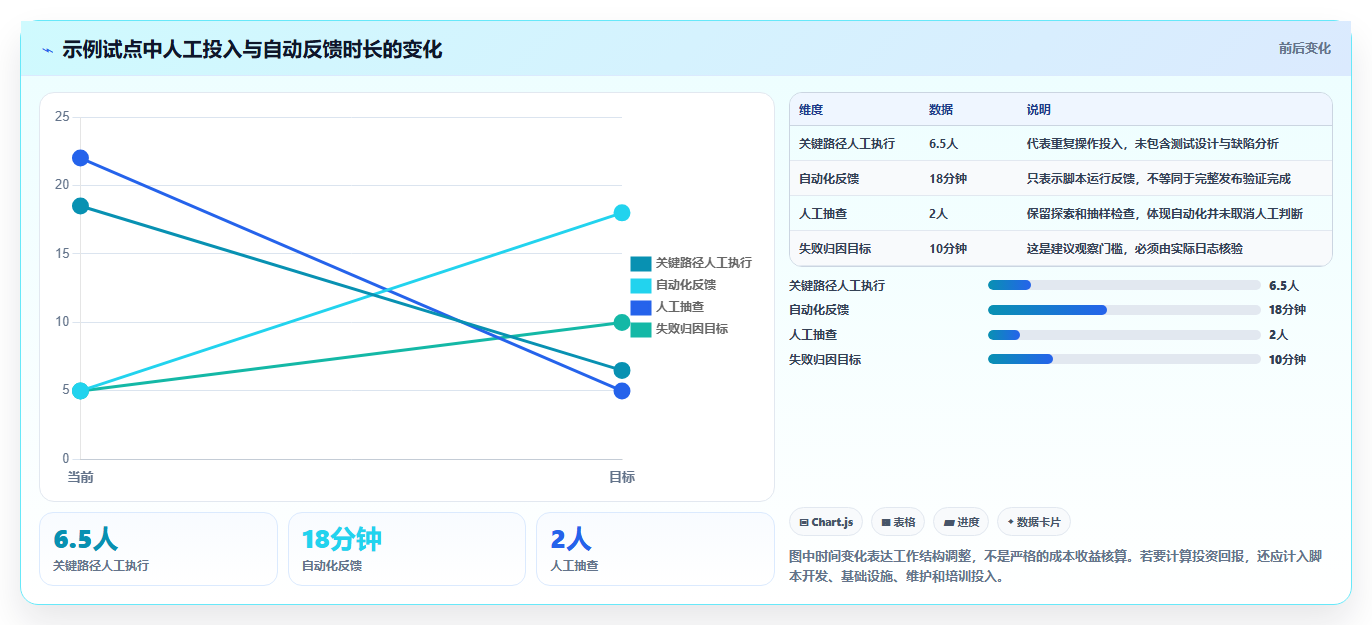Viewport: 1372px width, 625px height.
Task: Click the 当前 axis label
Action: pos(81,477)
